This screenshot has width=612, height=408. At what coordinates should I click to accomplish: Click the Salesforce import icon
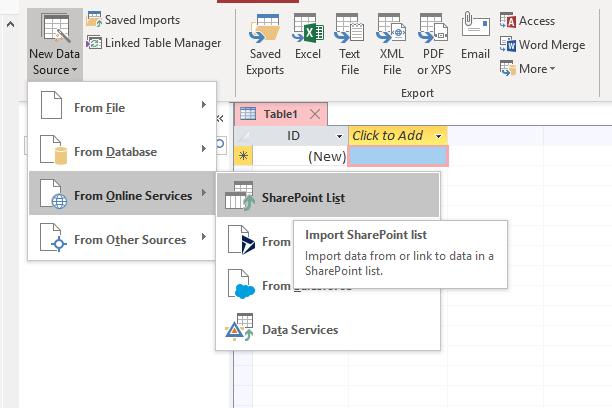[241, 284]
